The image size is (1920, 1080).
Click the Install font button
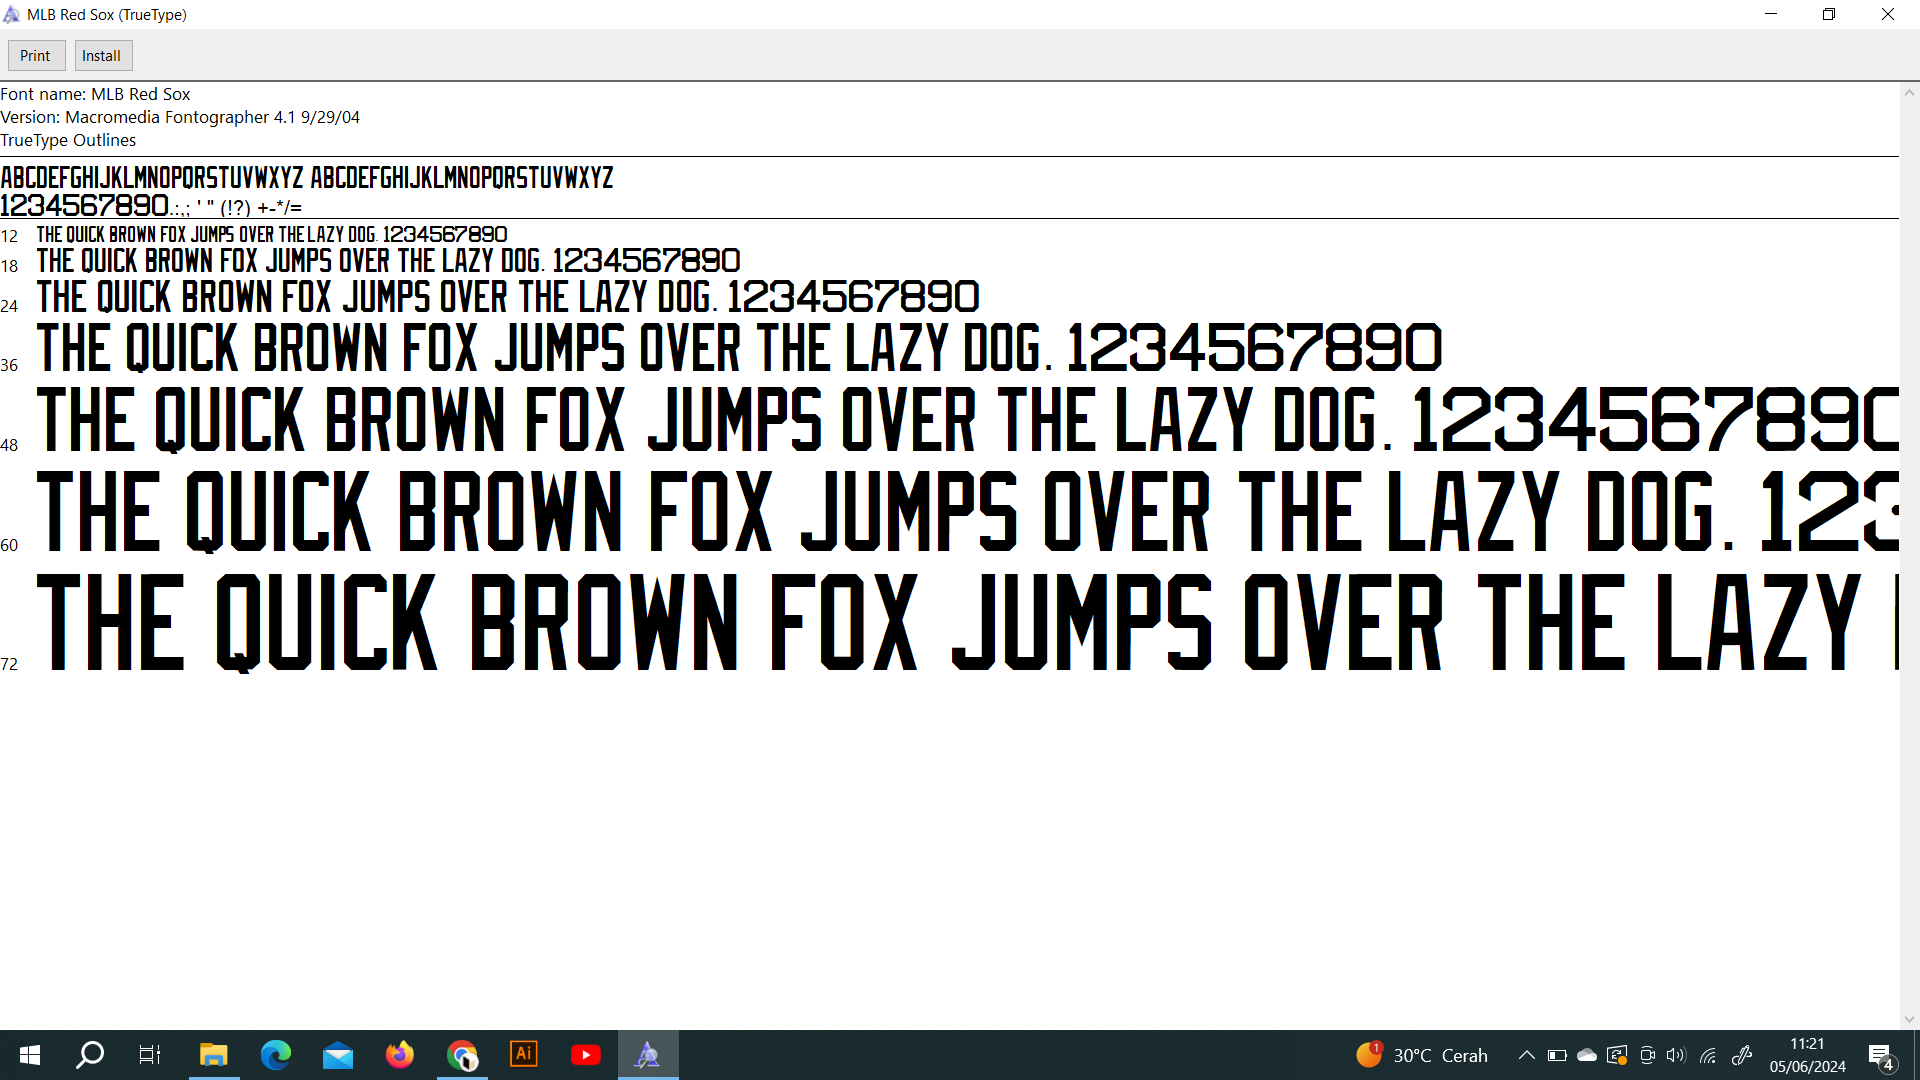click(x=102, y=56)
